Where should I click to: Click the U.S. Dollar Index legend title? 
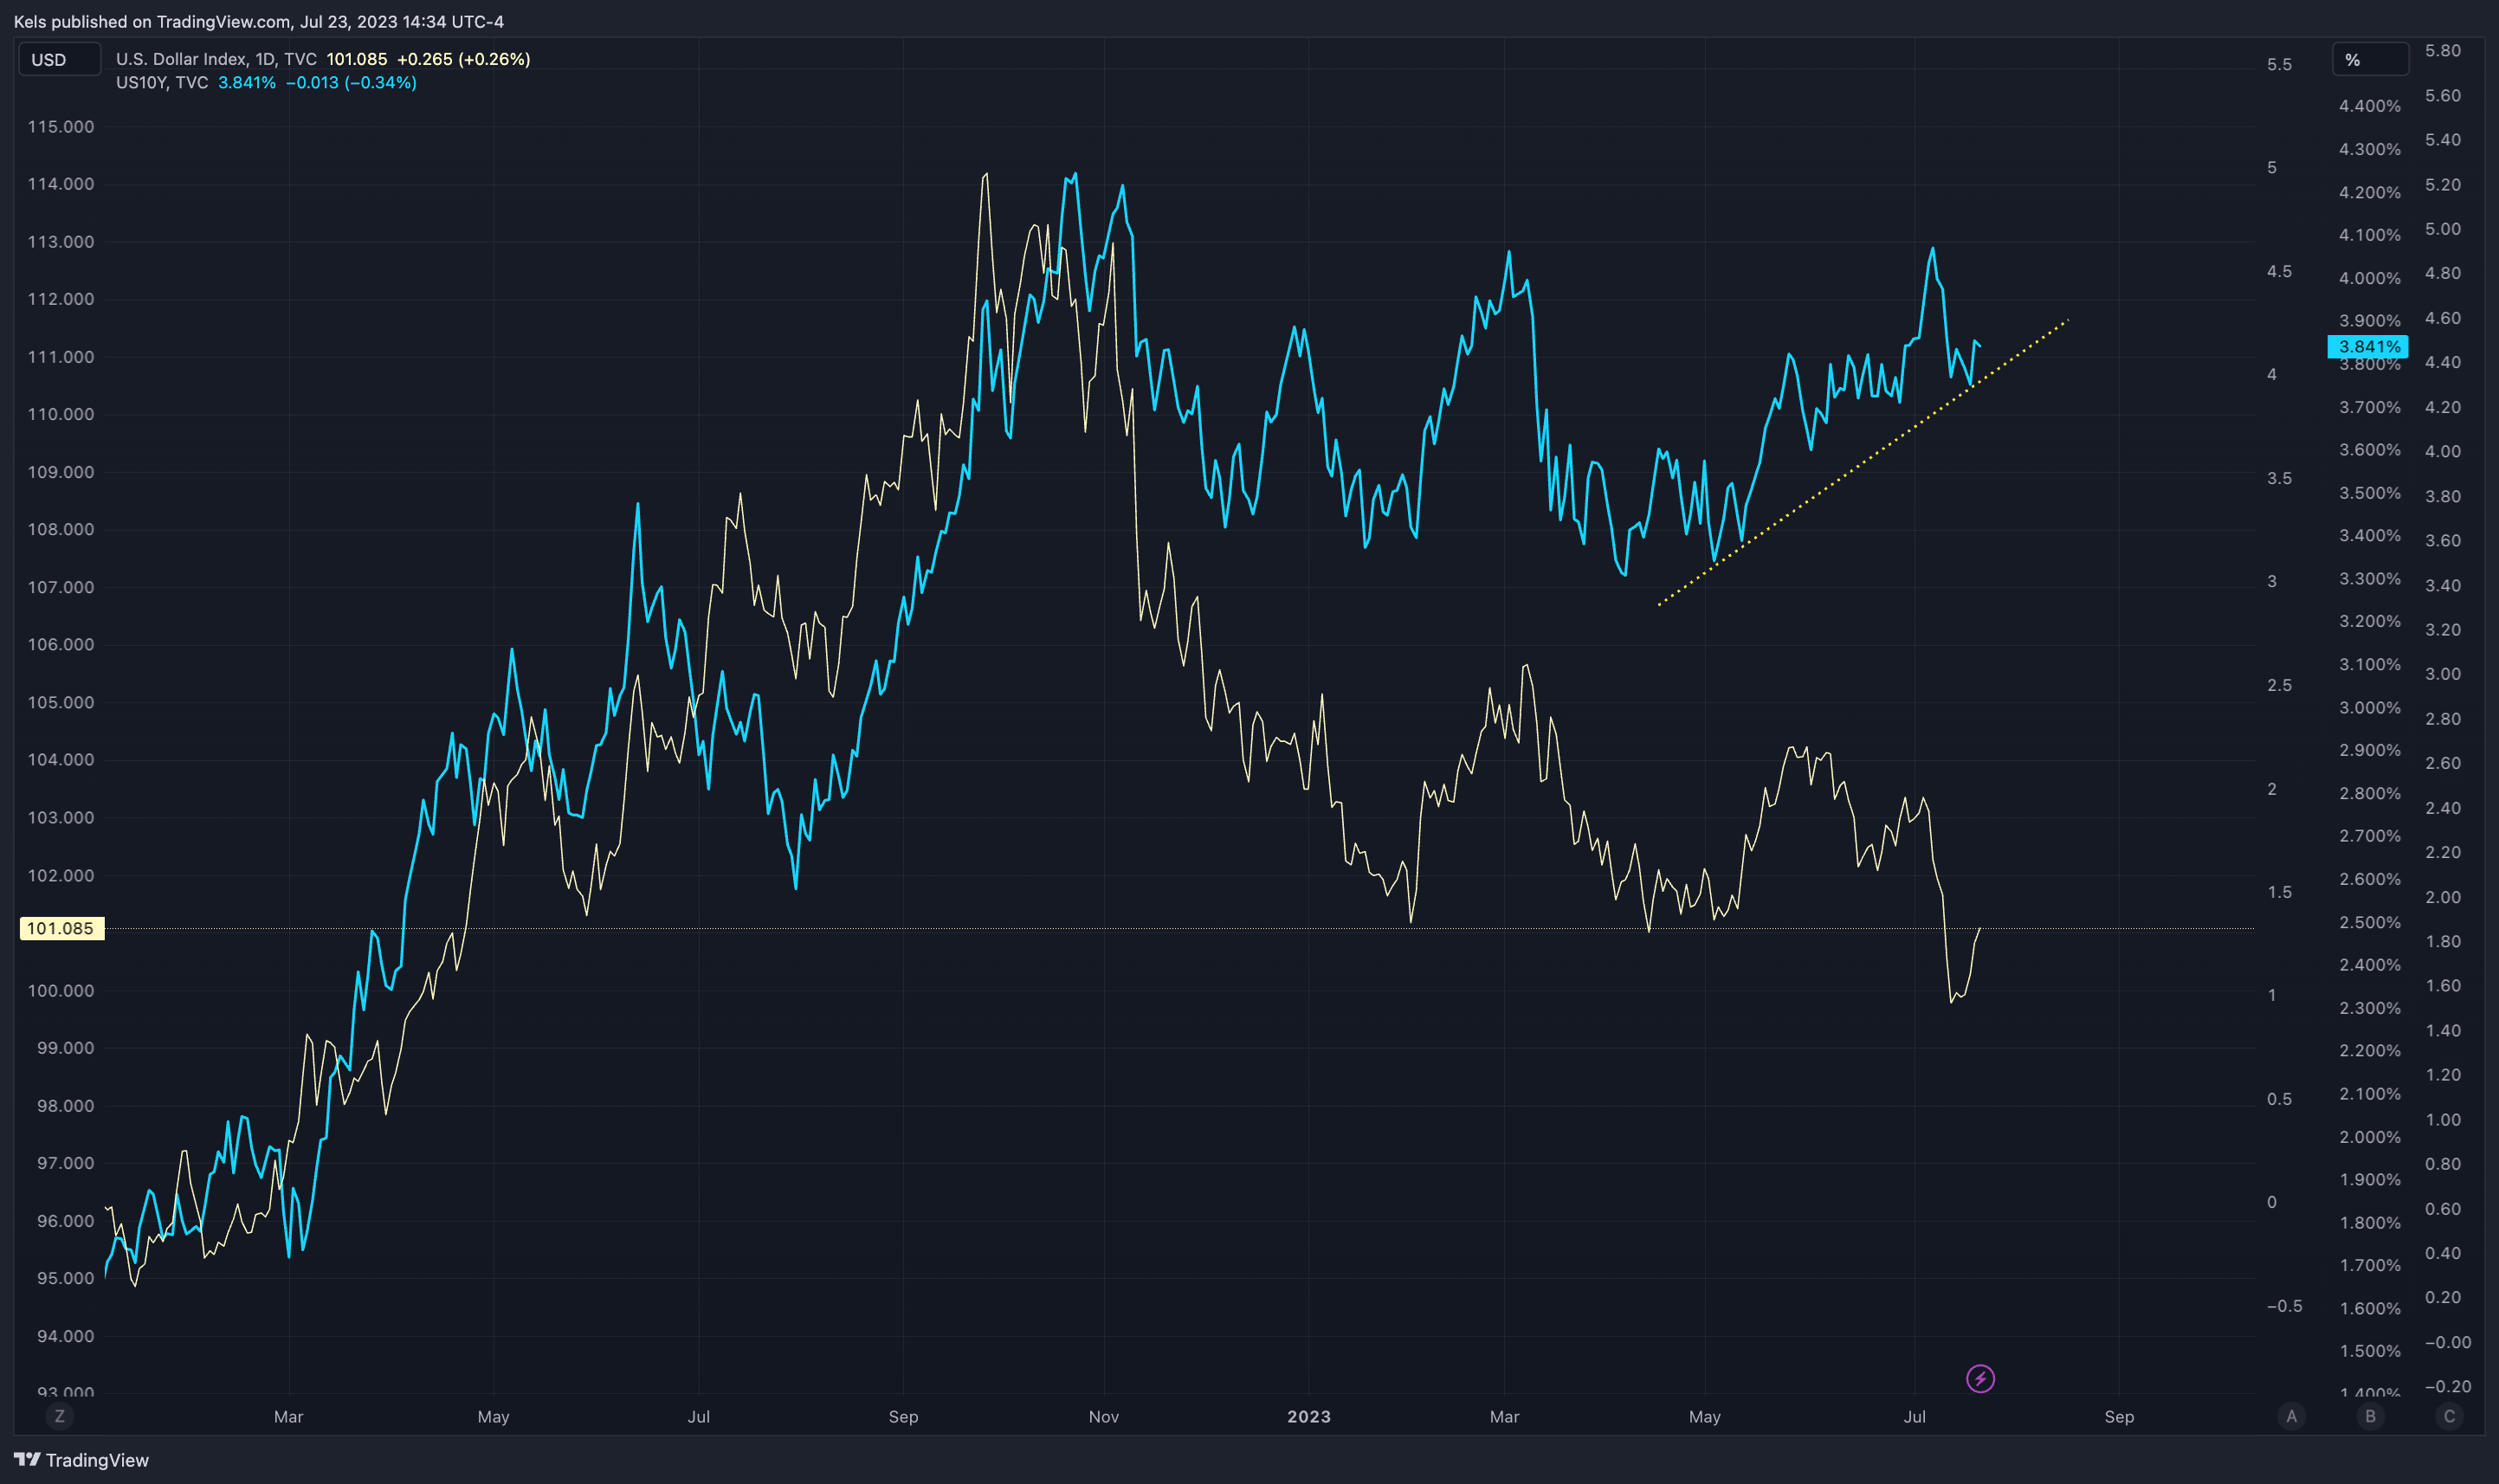click(216, 59)
